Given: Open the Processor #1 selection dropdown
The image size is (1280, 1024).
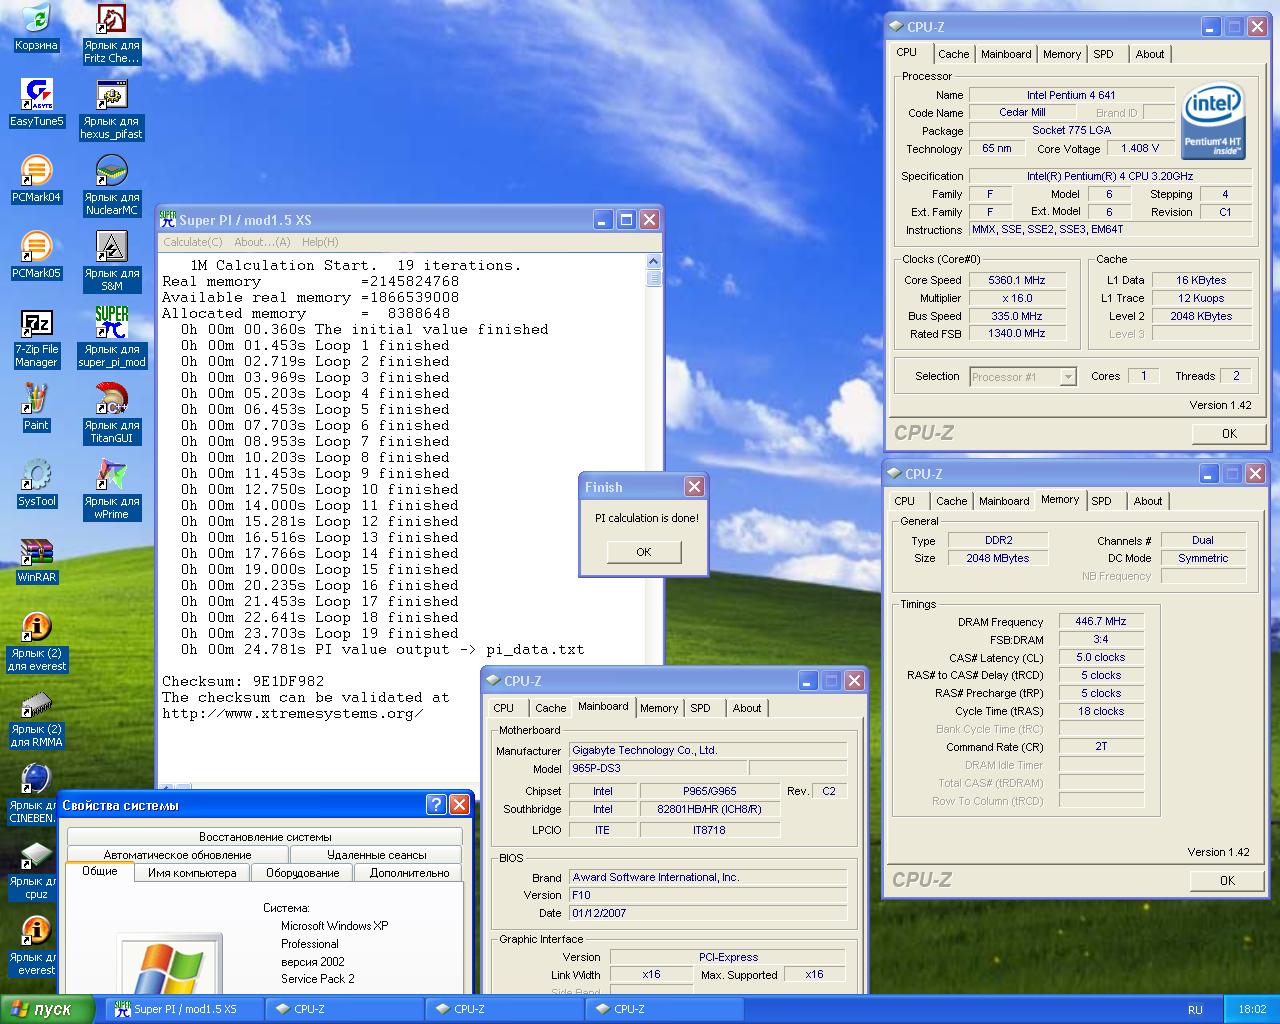Looking at the screenshot, I should point(1023,377).
